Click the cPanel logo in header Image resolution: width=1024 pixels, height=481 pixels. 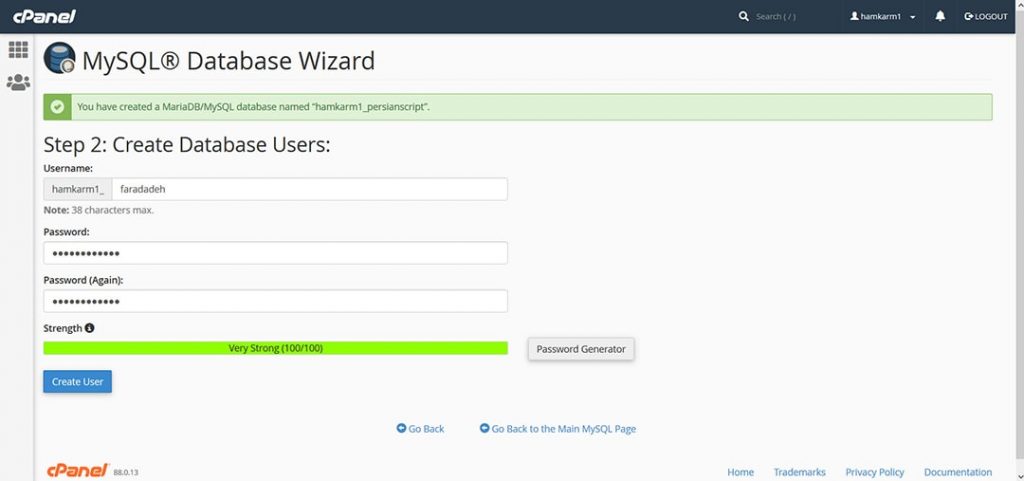click(x=44, y=16)
